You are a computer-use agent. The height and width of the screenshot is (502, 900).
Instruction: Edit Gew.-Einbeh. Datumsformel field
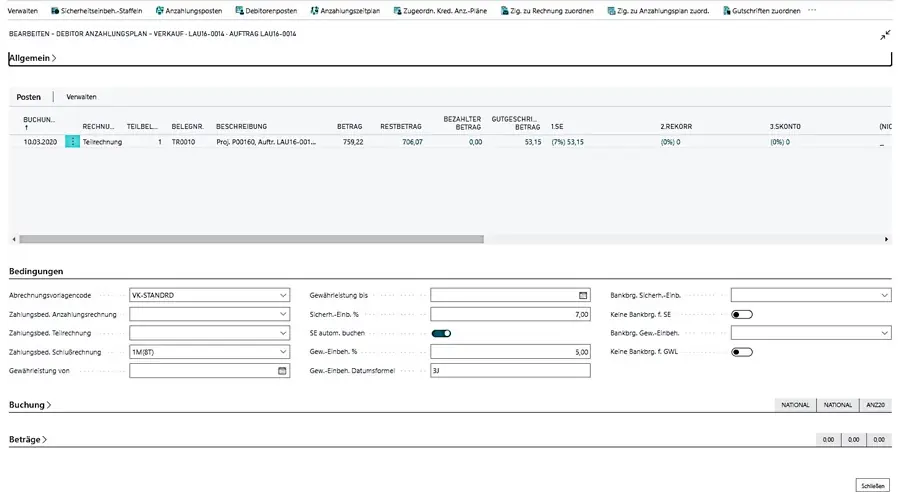point(510,371)
